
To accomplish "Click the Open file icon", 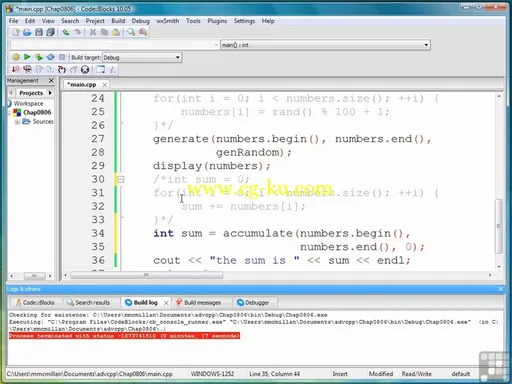I will (x=27, y=32).
